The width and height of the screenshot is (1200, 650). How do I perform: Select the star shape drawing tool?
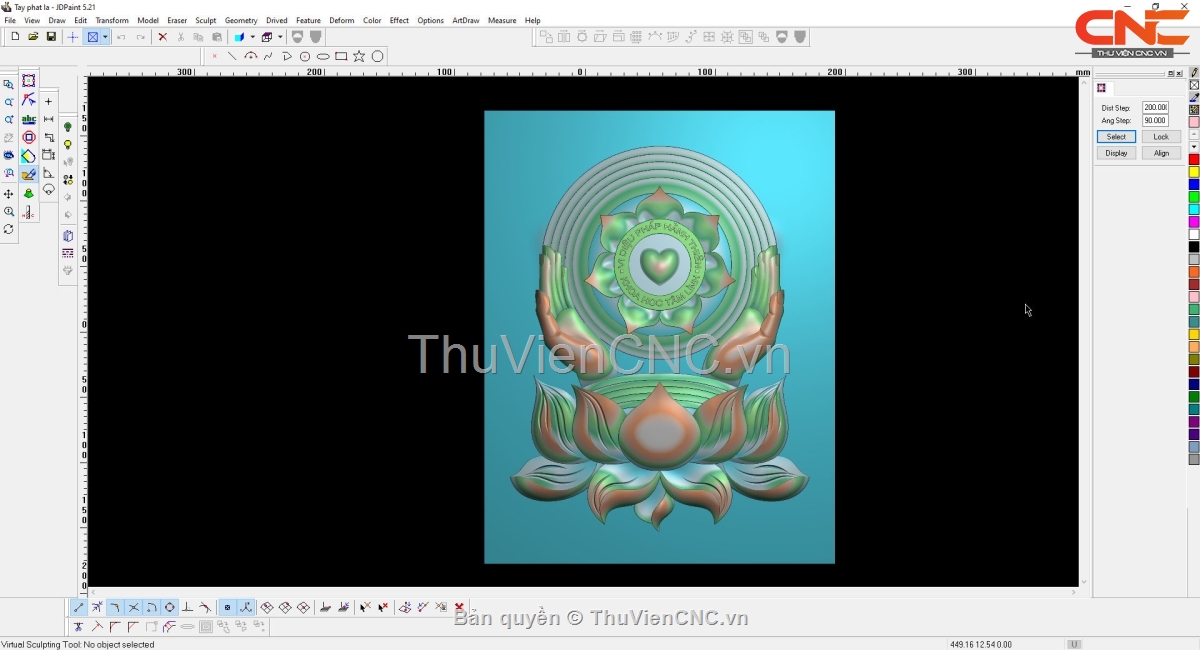pyautogui.click(x=359, y=56)
